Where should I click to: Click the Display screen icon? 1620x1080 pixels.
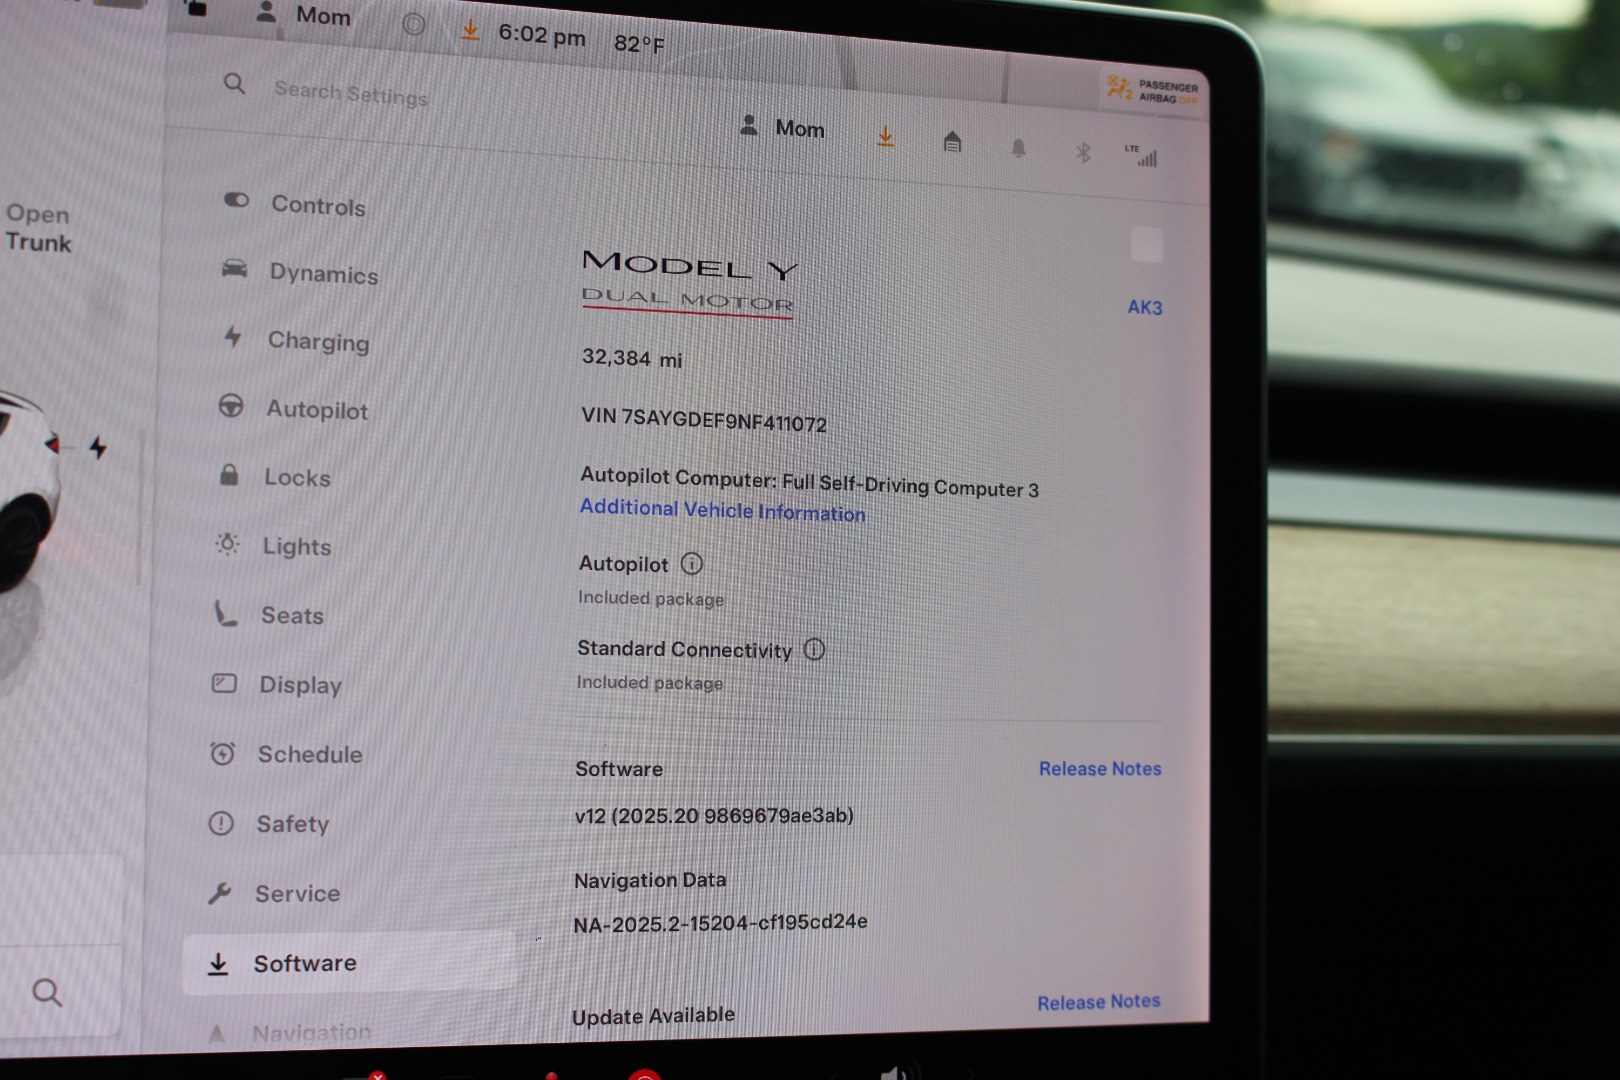tap(224, 683)
